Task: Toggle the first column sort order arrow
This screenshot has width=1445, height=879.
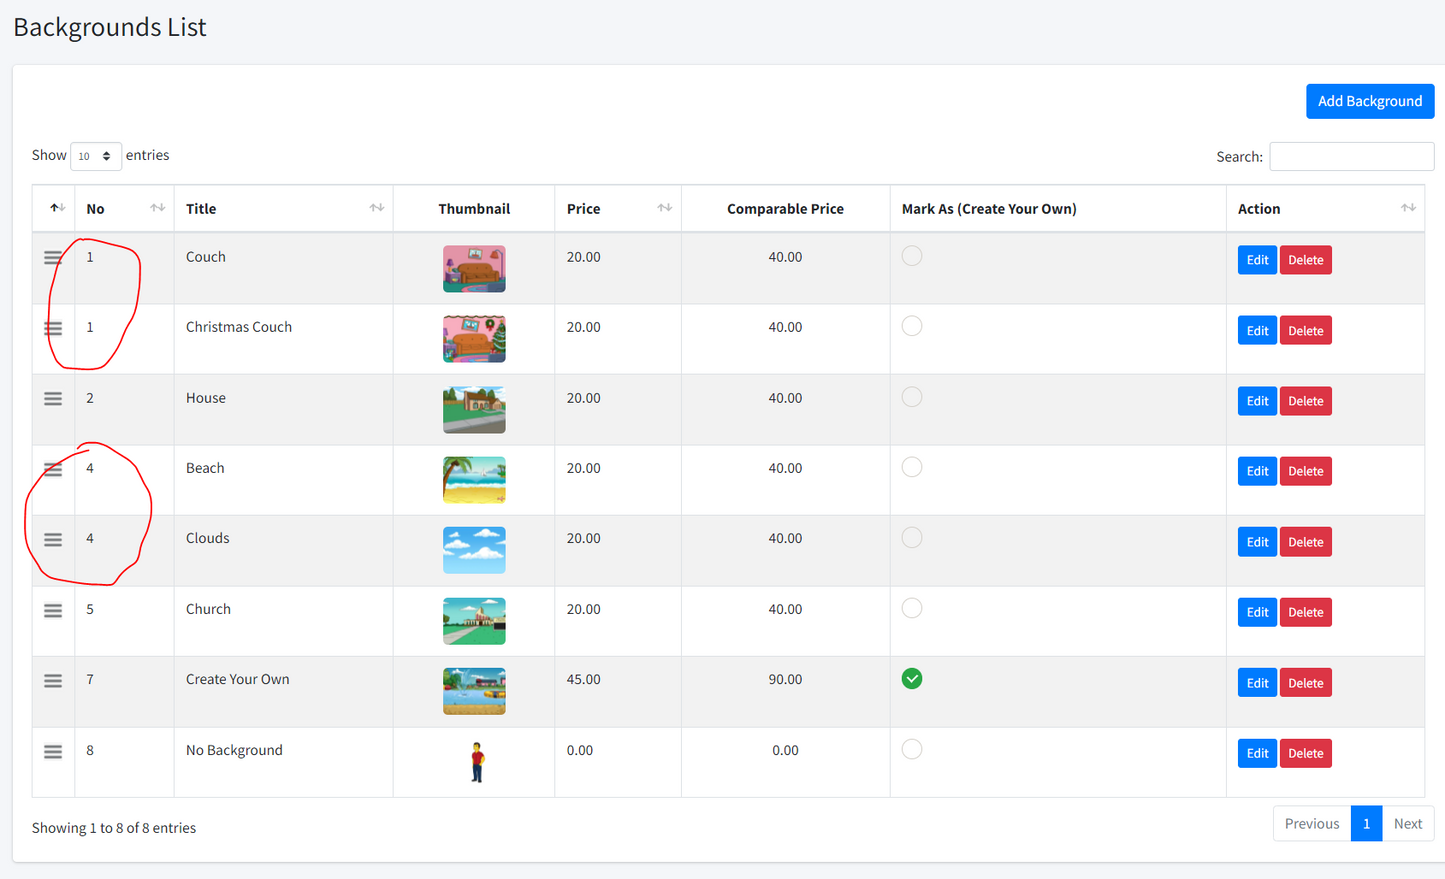Action: [x=57, y=208]
